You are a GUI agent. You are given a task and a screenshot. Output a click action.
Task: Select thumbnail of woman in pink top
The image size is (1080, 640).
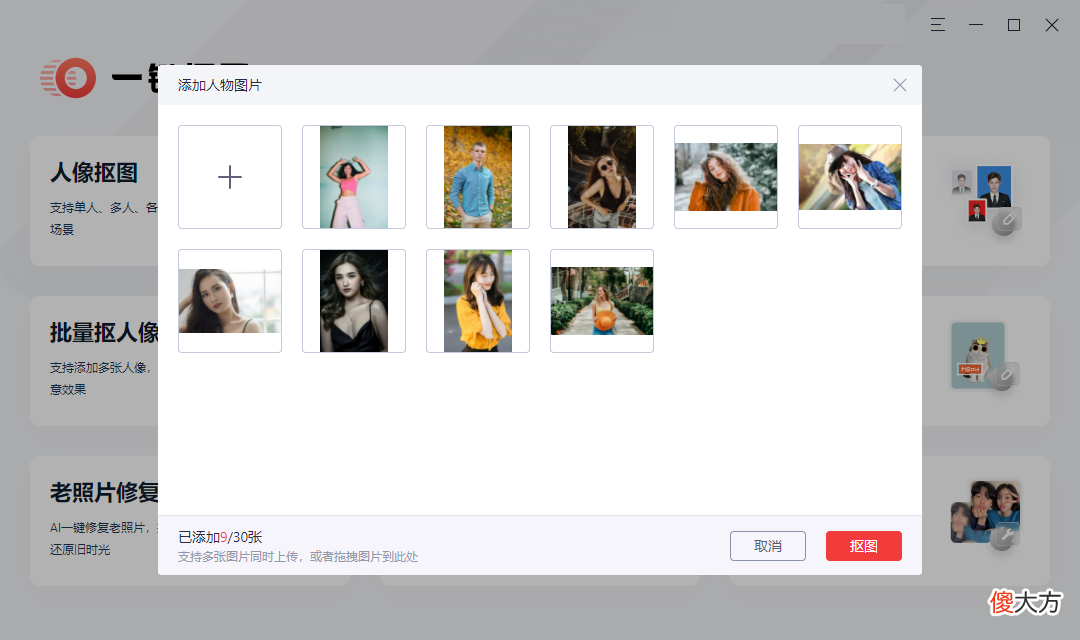click(354, 177)
